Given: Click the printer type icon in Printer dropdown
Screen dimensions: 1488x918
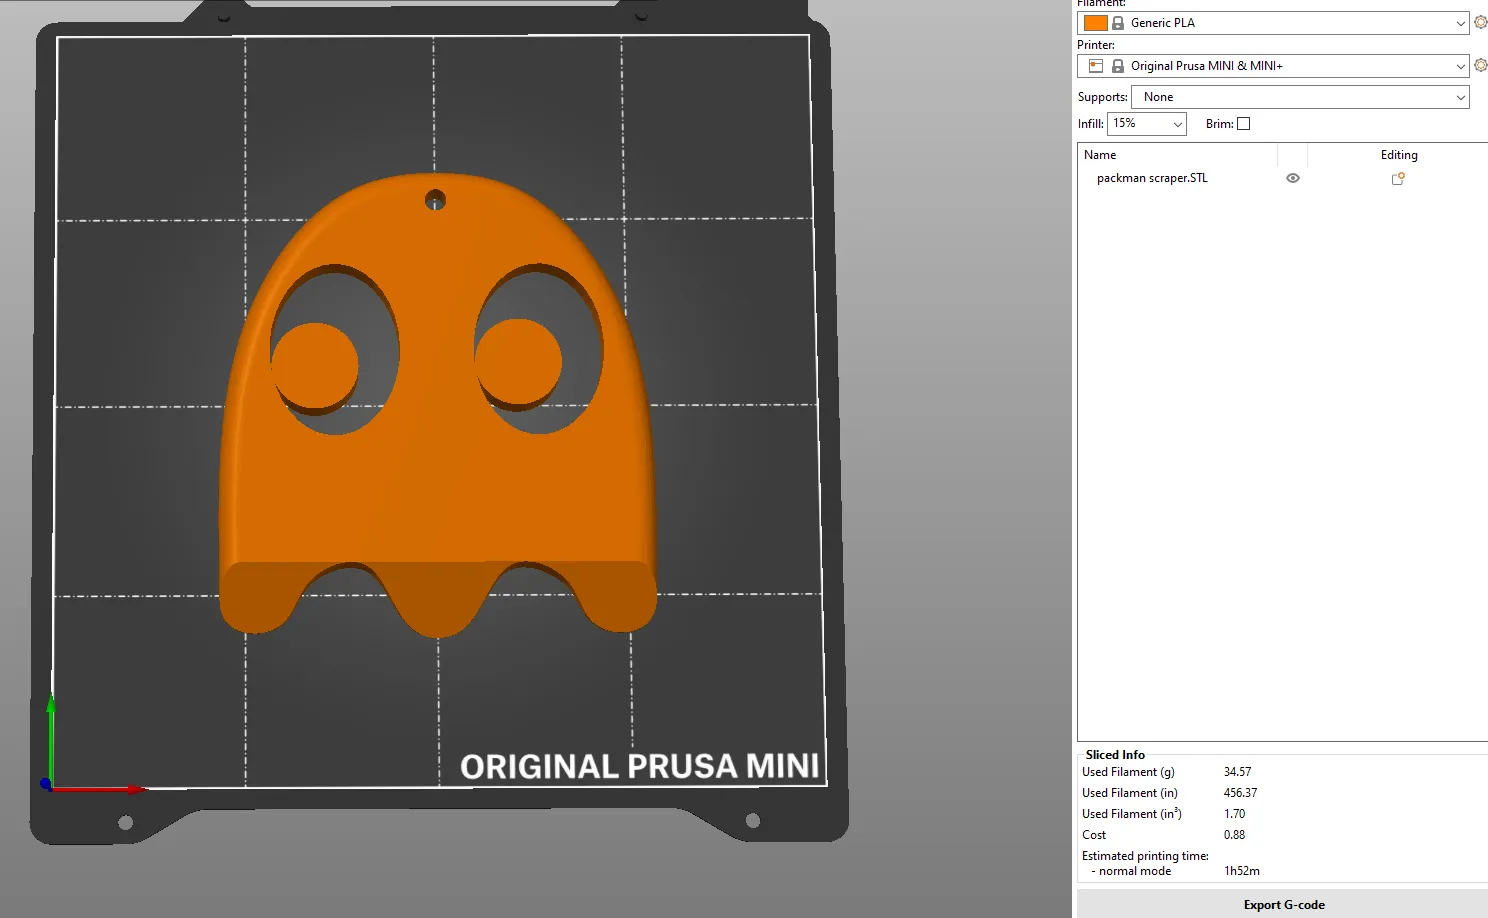Looking at the screenshot, I should [1096, 66].
